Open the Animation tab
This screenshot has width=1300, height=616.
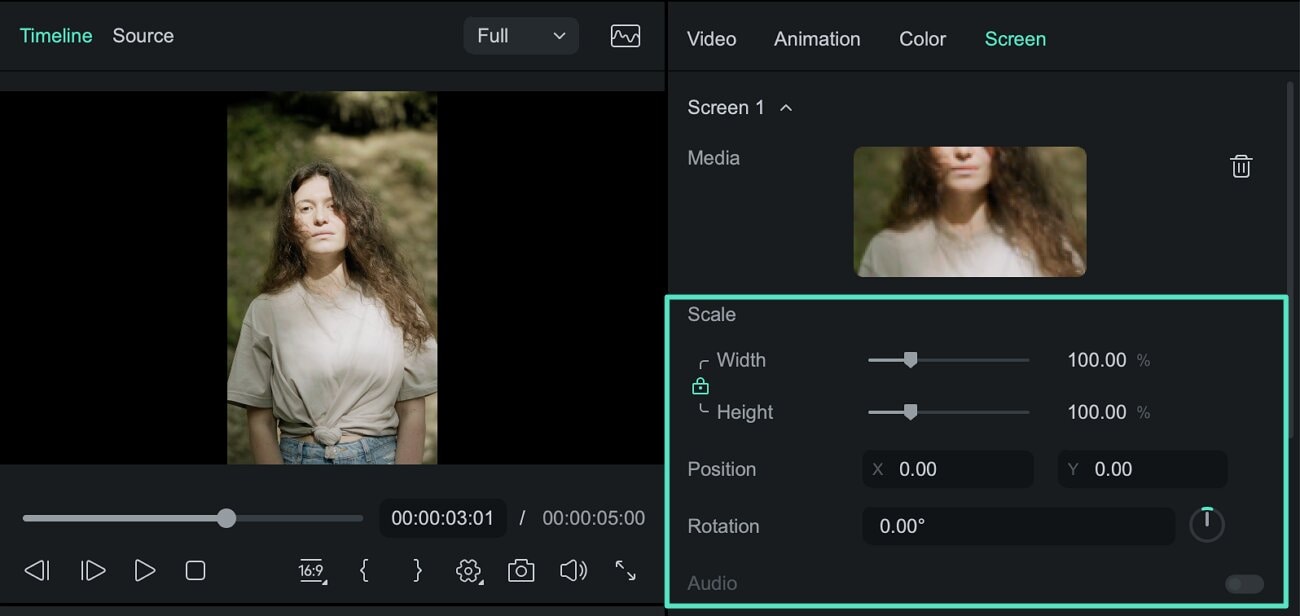(x=817, y=39)
